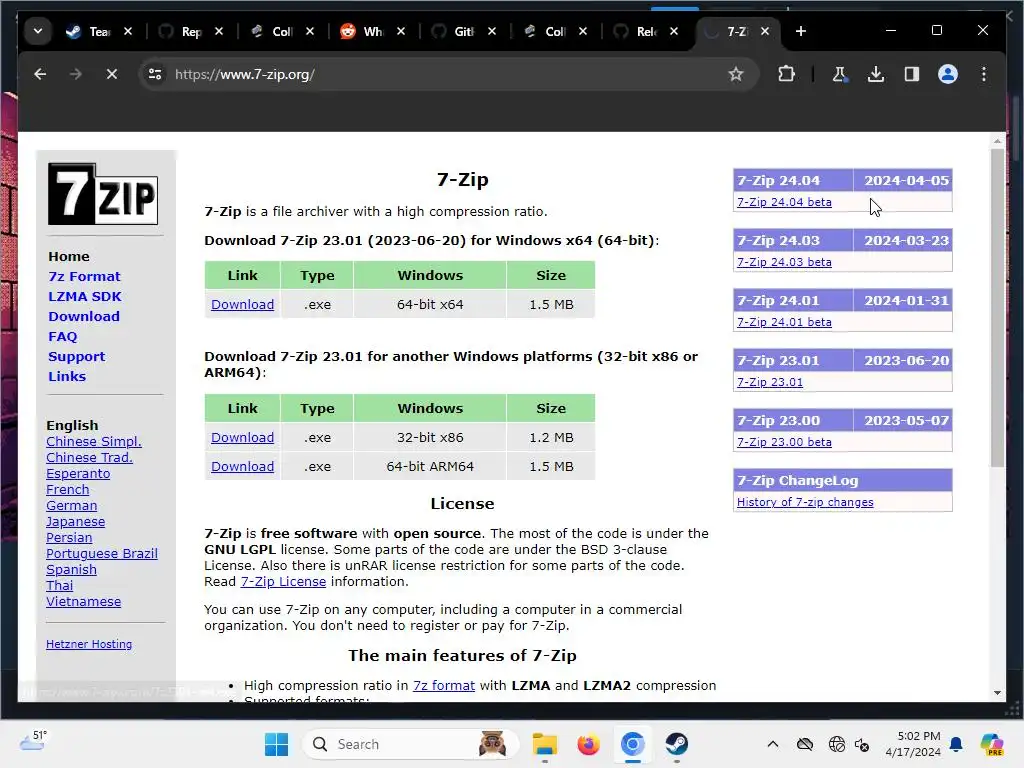Click the browser back arrow
The height and width of the screenshot is (768, 1024).
coord(40,74)
